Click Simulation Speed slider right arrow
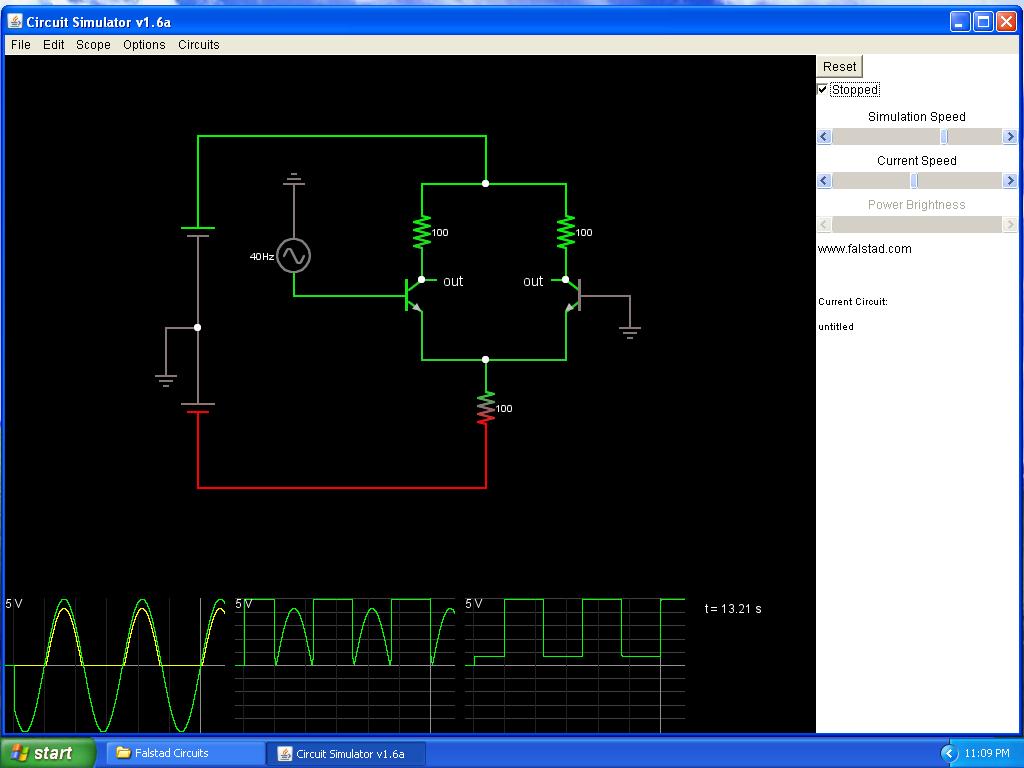Screen dimensions: 1024x768 click(x=1009, y=137)
